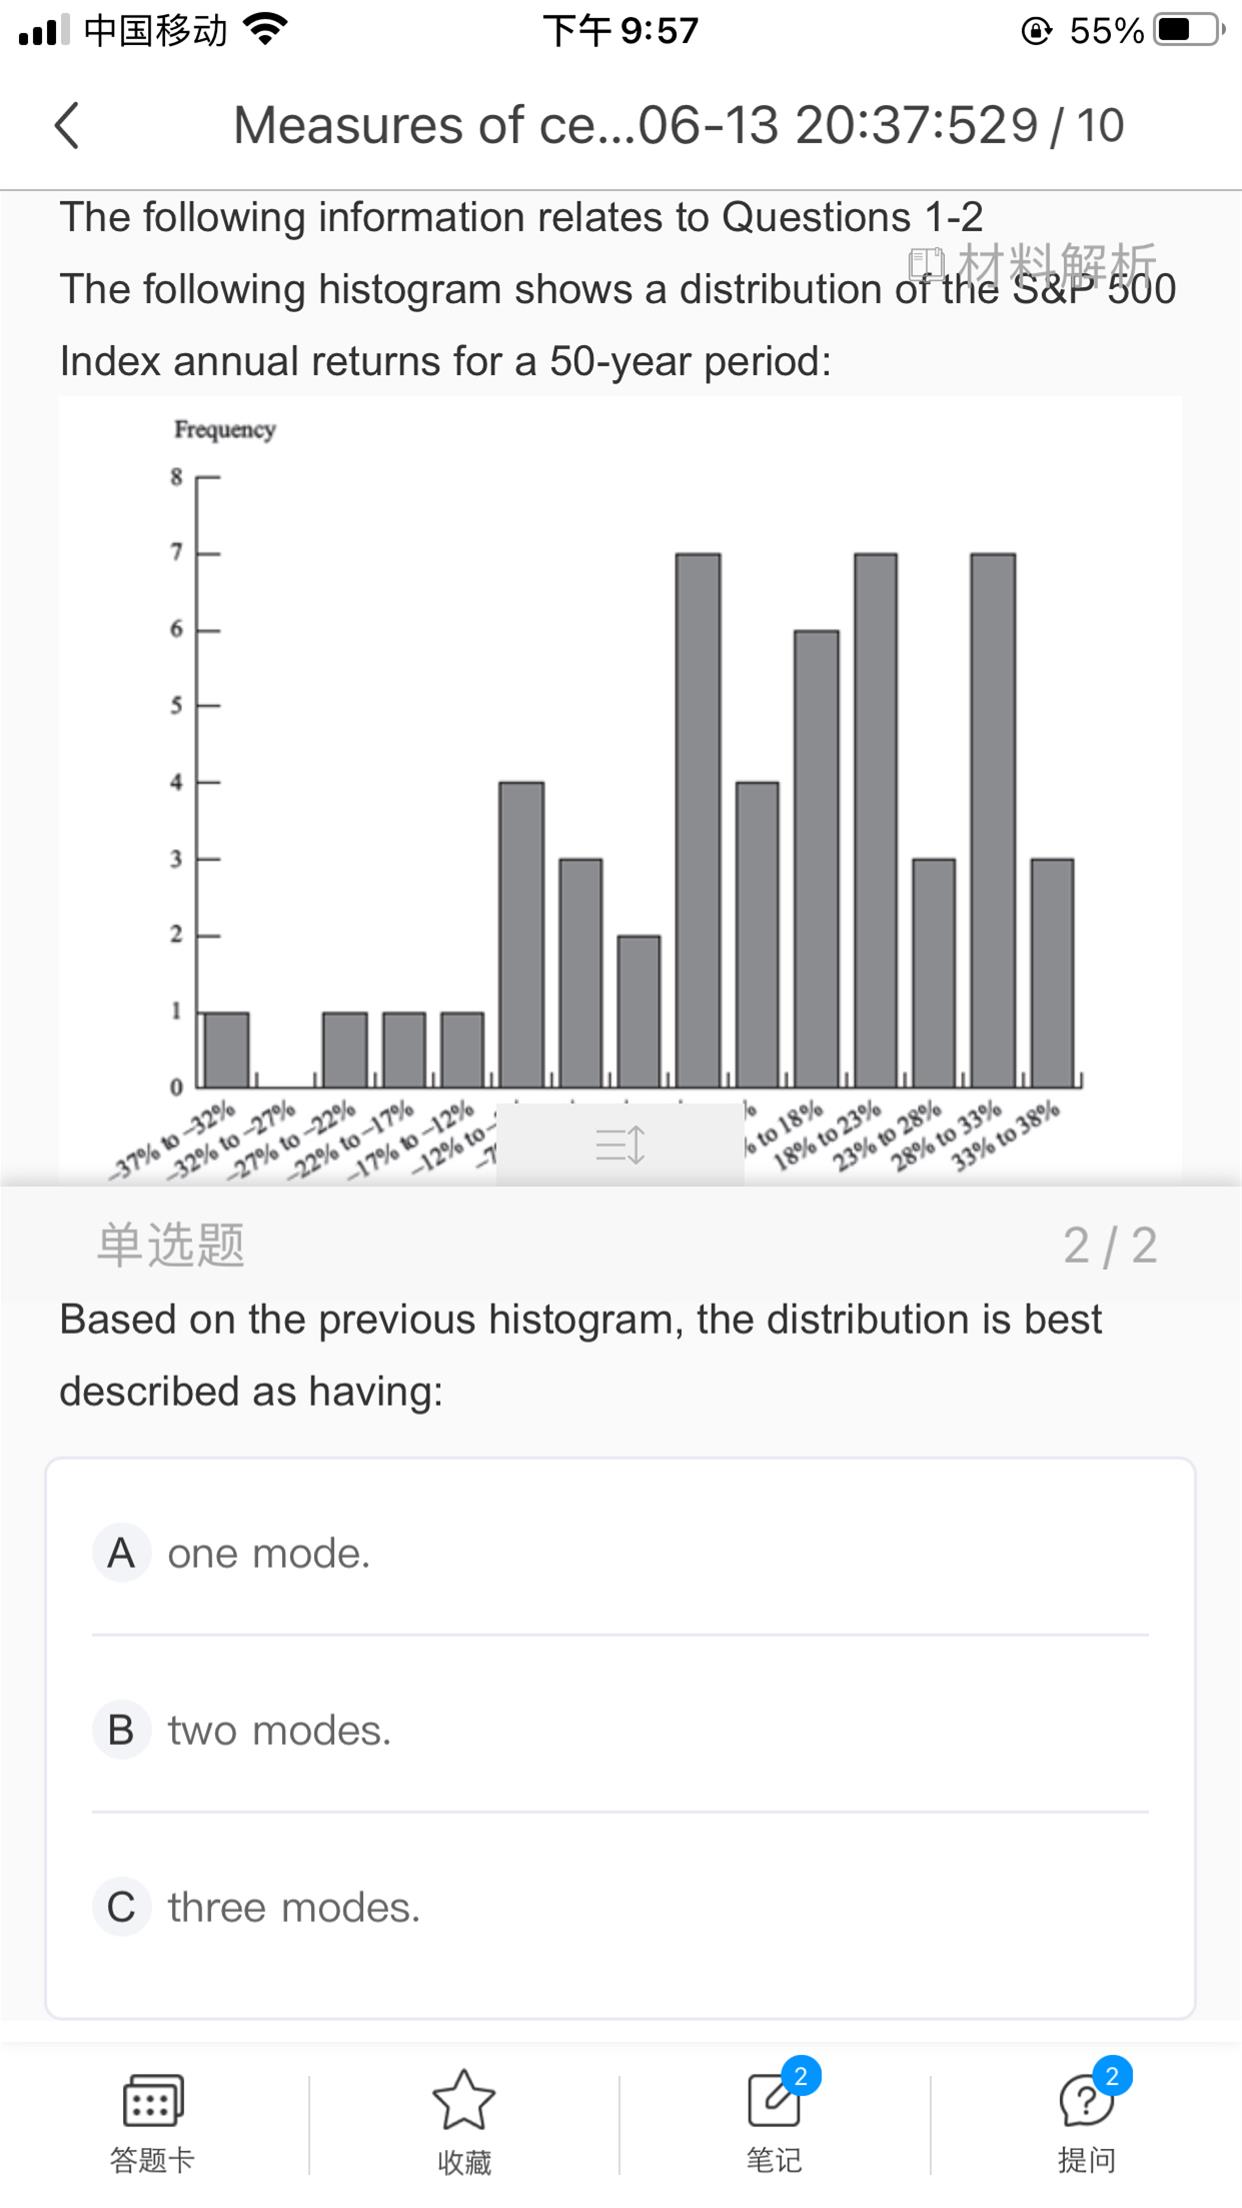Open the notes (笔记) pencil icon
Screen dimensions: 1242x2208
click(774, 2098)
